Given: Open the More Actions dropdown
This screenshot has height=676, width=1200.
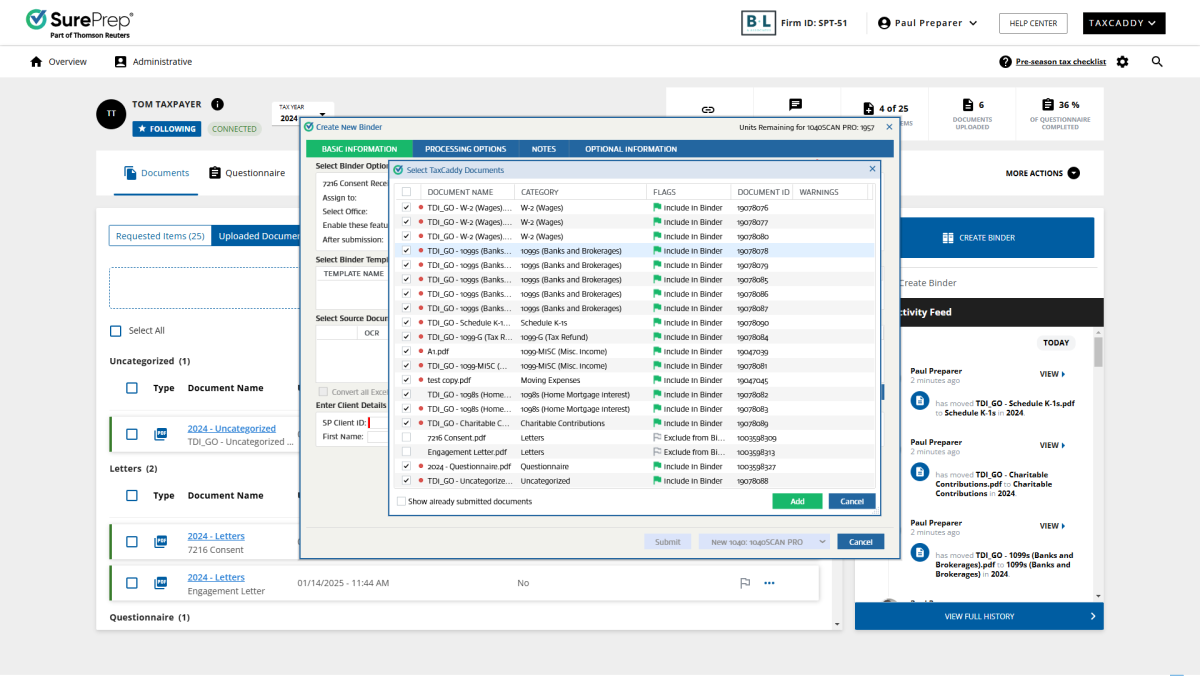Looking at the screenshot, I should click(1042, 173).
